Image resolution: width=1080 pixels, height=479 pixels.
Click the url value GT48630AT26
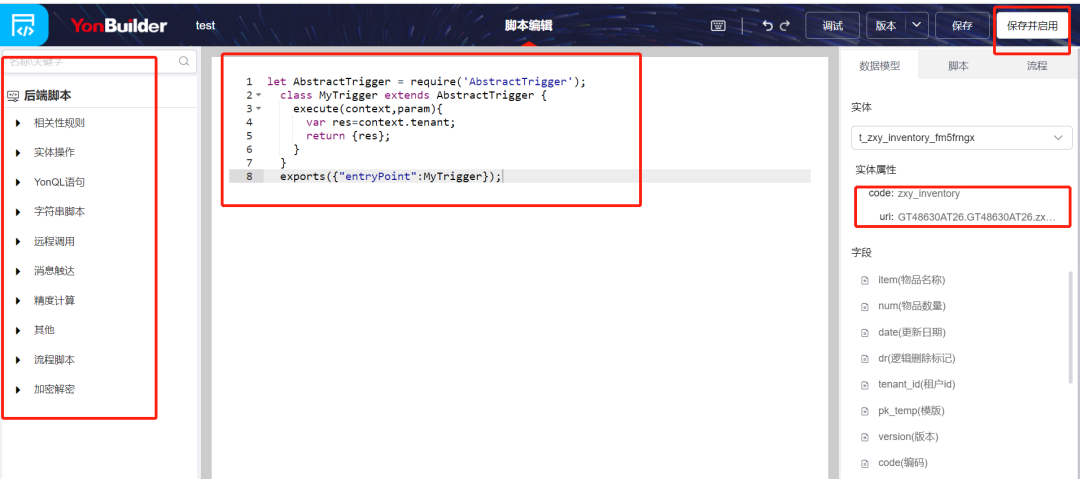coord(976,217)
